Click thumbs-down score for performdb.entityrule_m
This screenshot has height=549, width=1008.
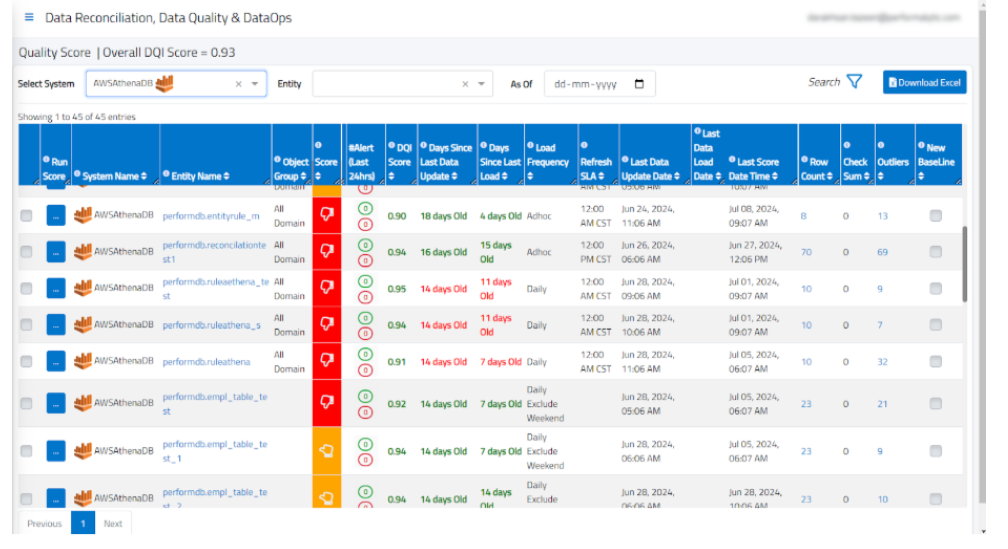[x=326, y=216]
